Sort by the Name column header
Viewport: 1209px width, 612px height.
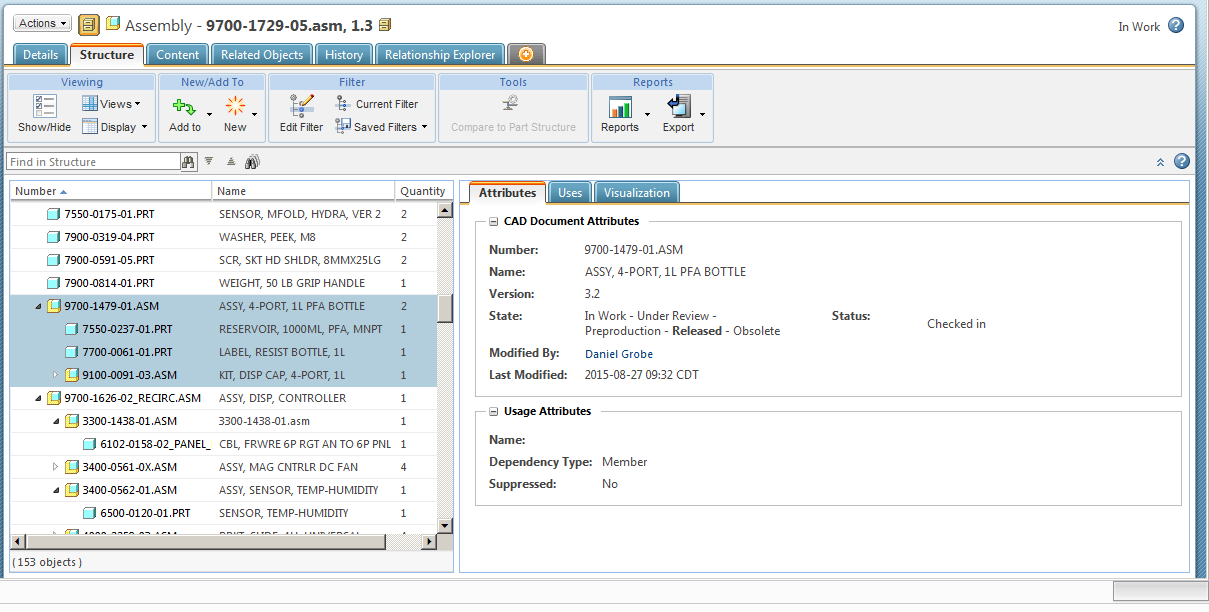click(304, 191)
